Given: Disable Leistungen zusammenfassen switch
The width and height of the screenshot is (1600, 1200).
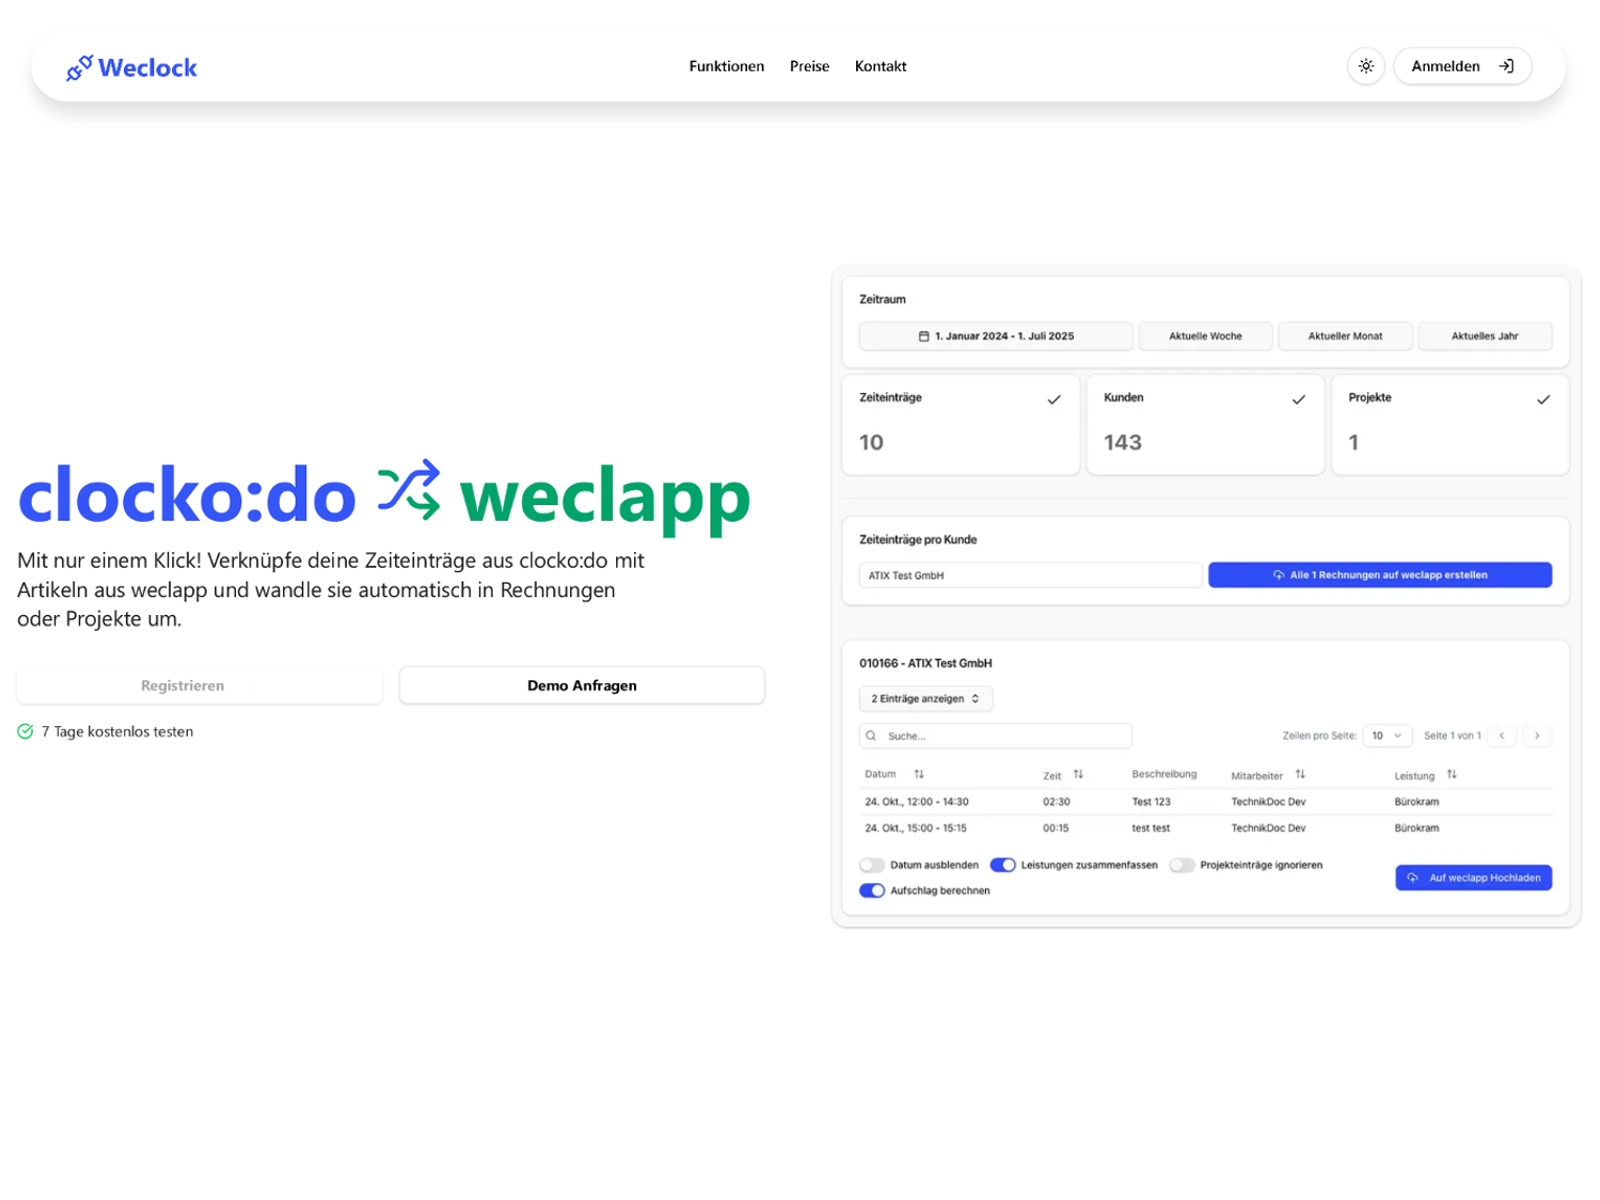Looking at the screenshot, I should coord(1003,865).
